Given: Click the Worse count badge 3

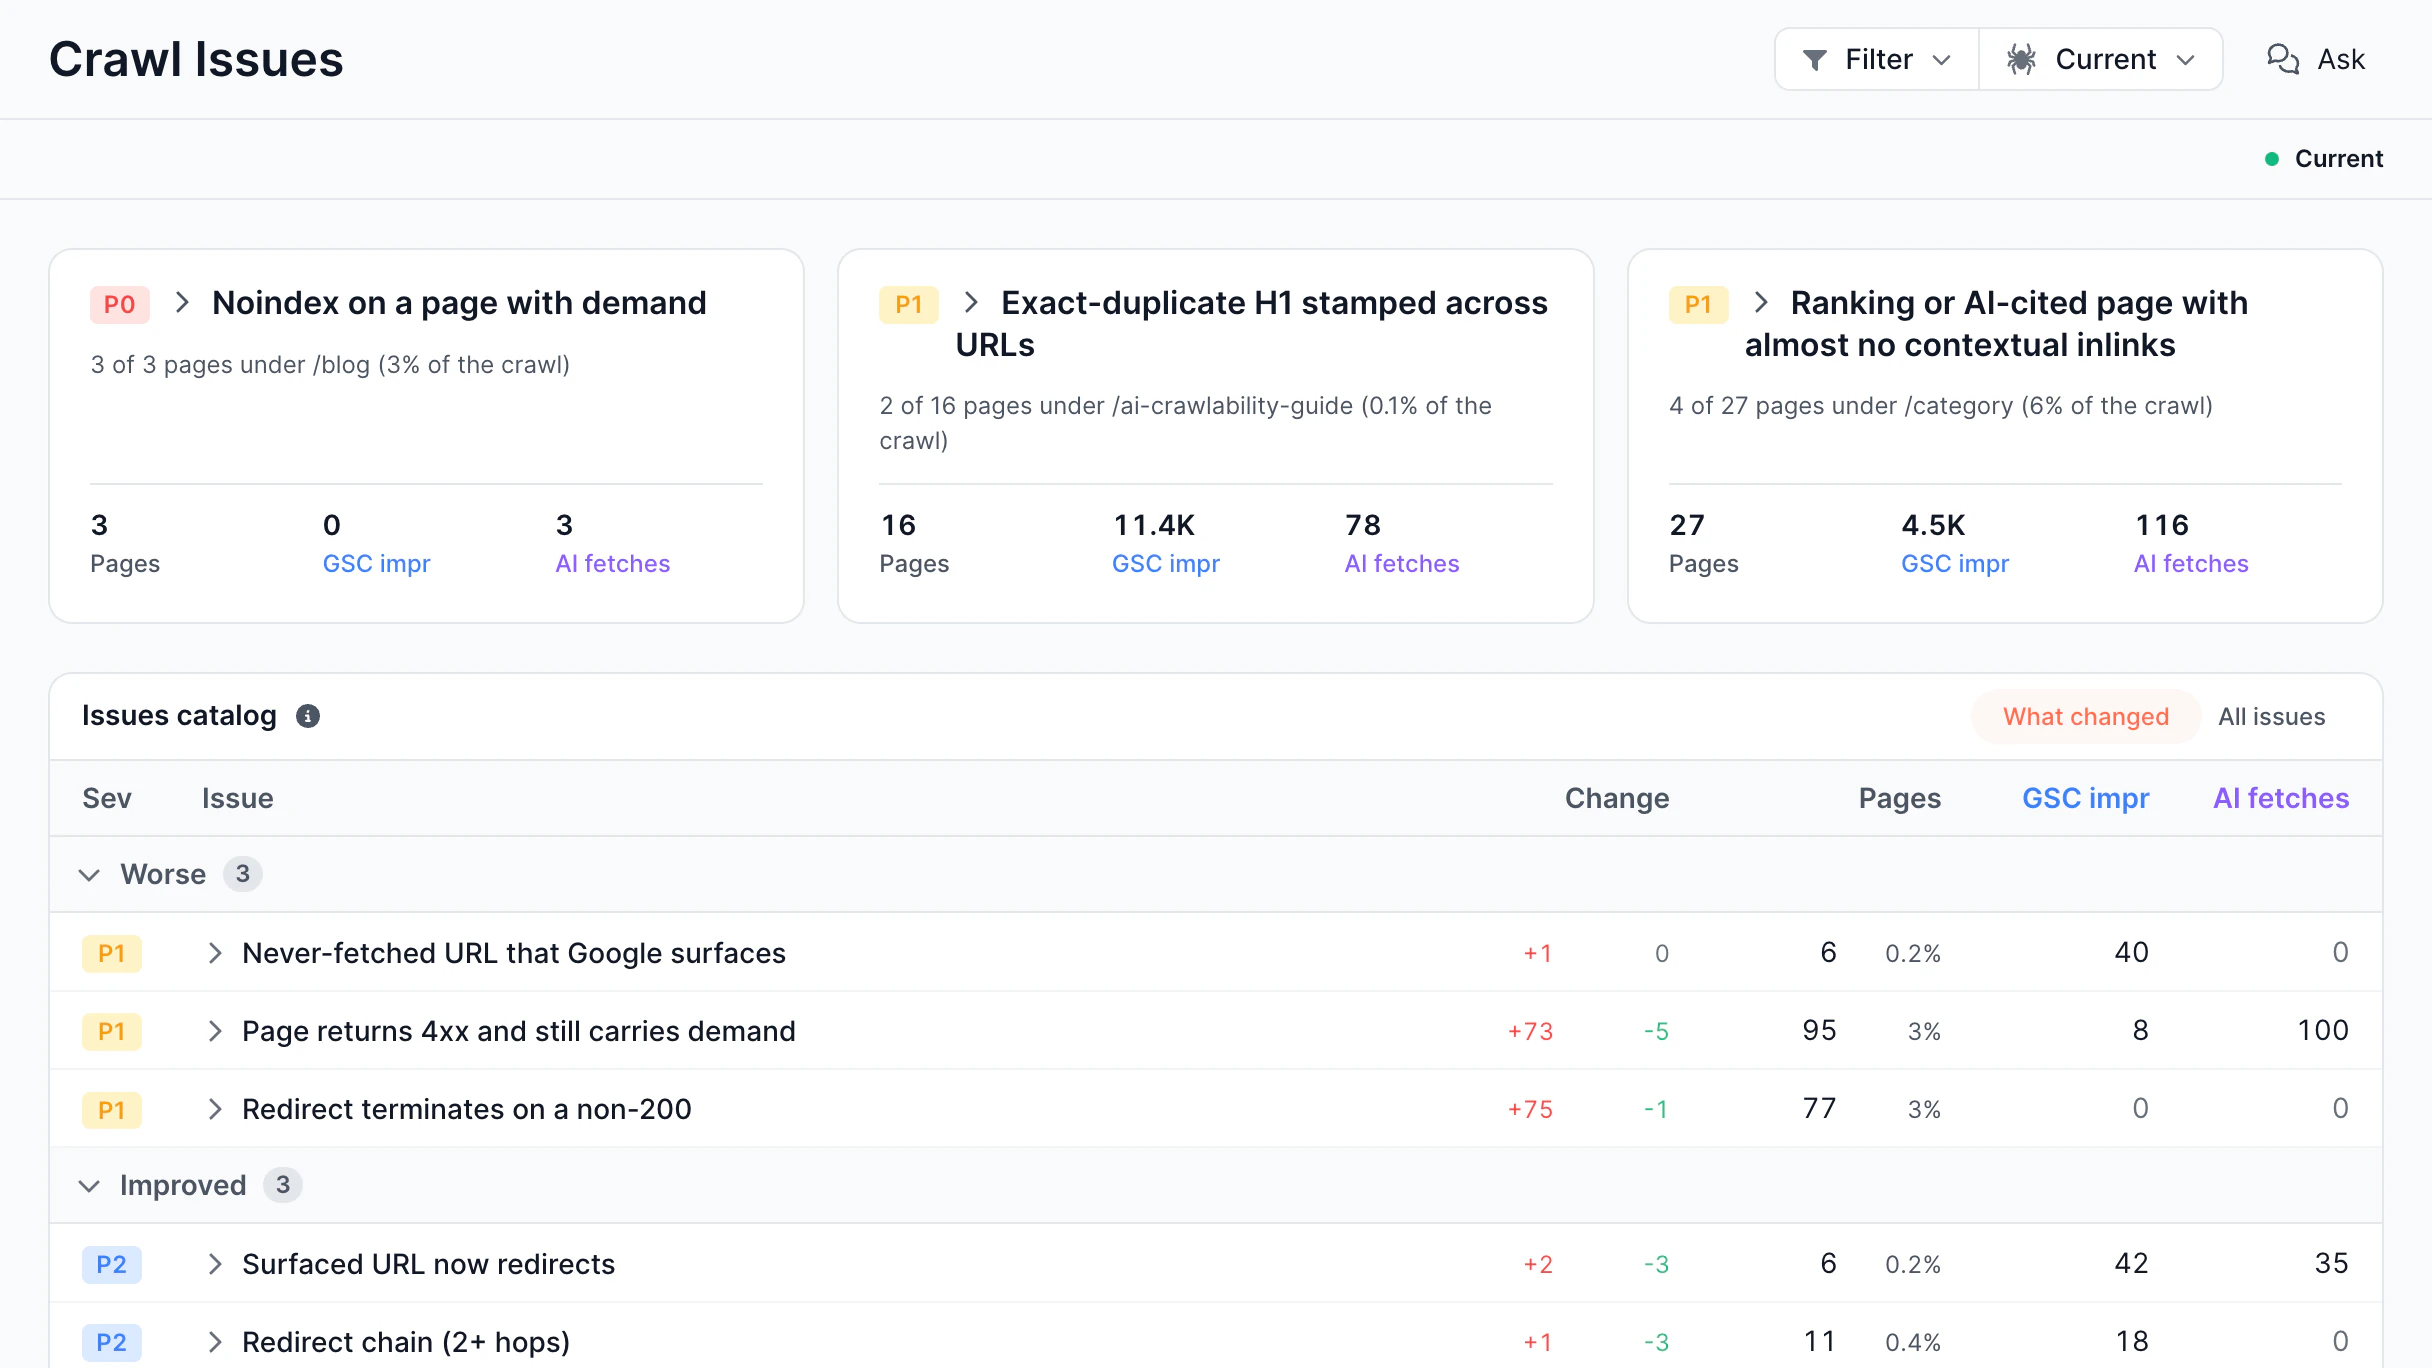Looking at the screenshot, I should pos(242,874).
